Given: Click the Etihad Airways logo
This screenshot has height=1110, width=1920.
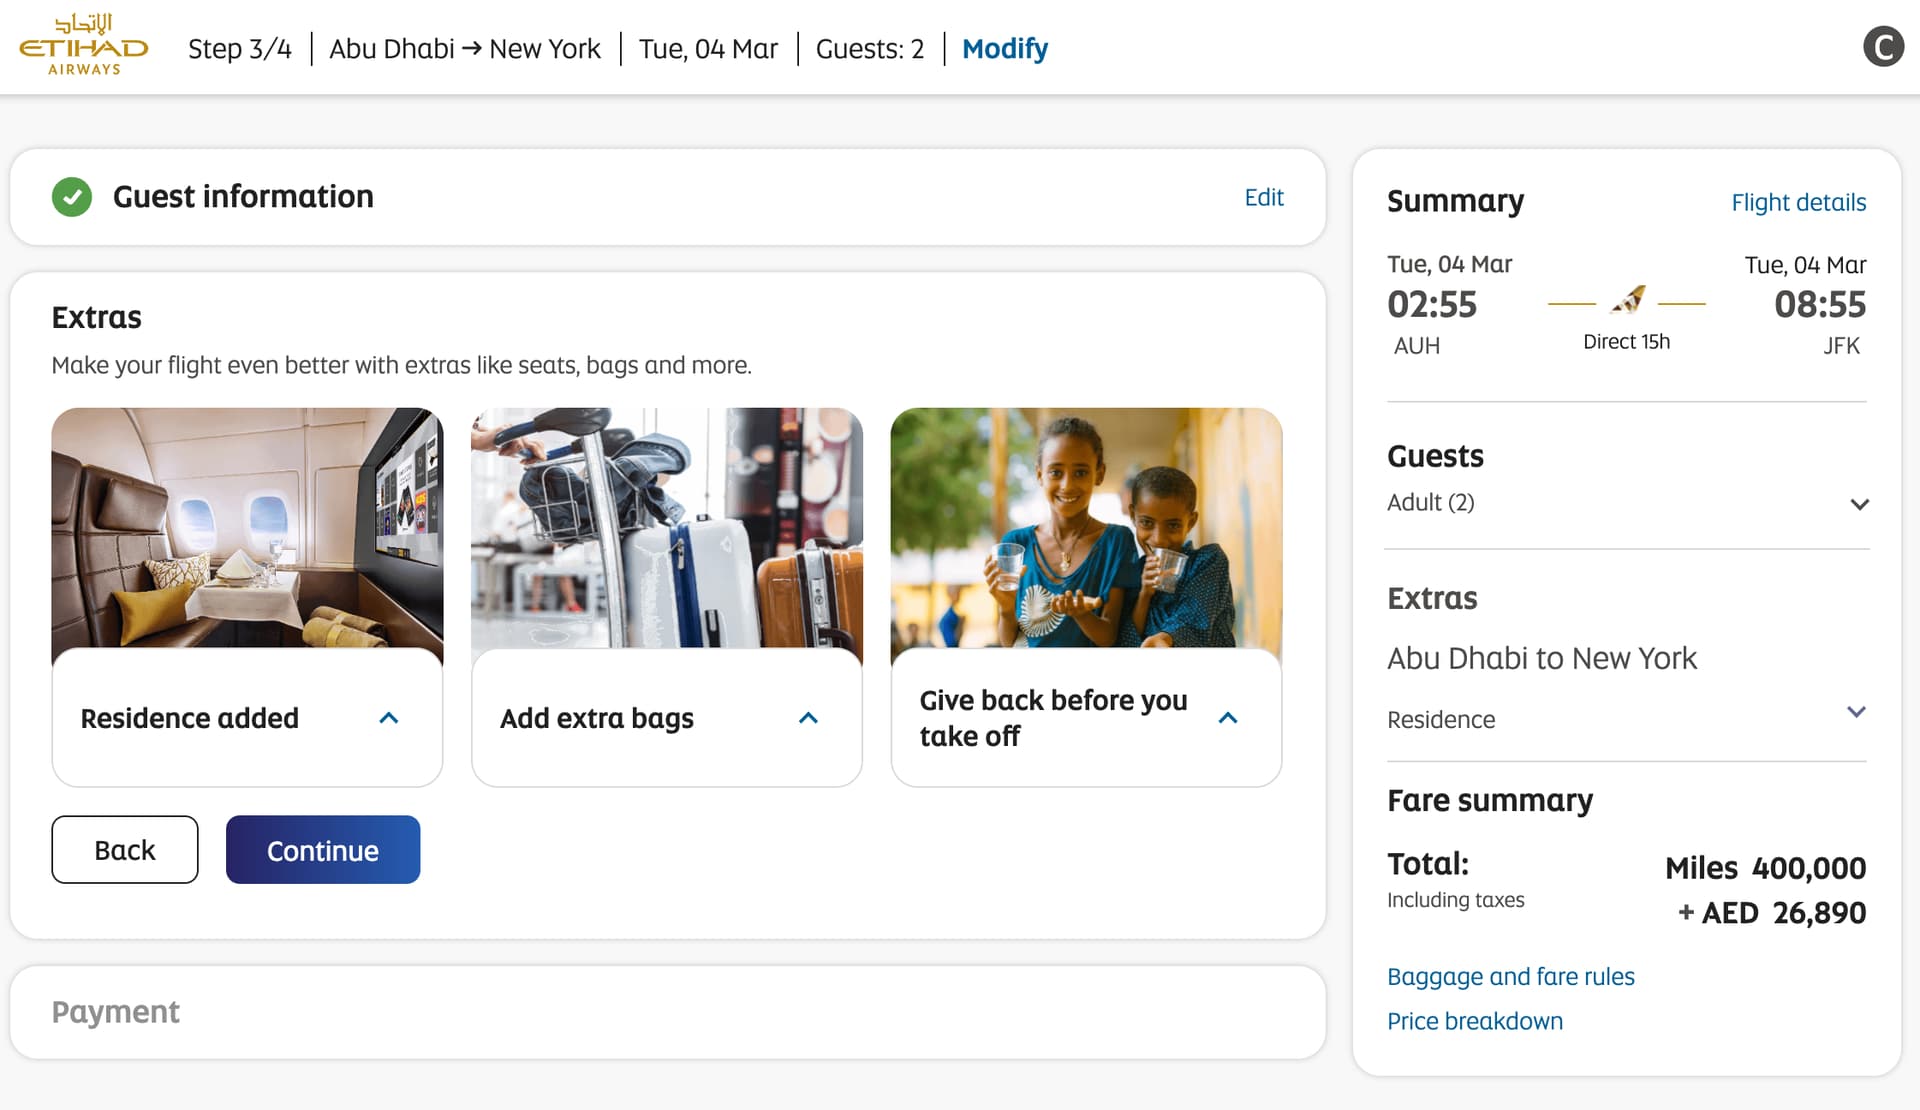Looking at the screenshot, I should [84, 45].
